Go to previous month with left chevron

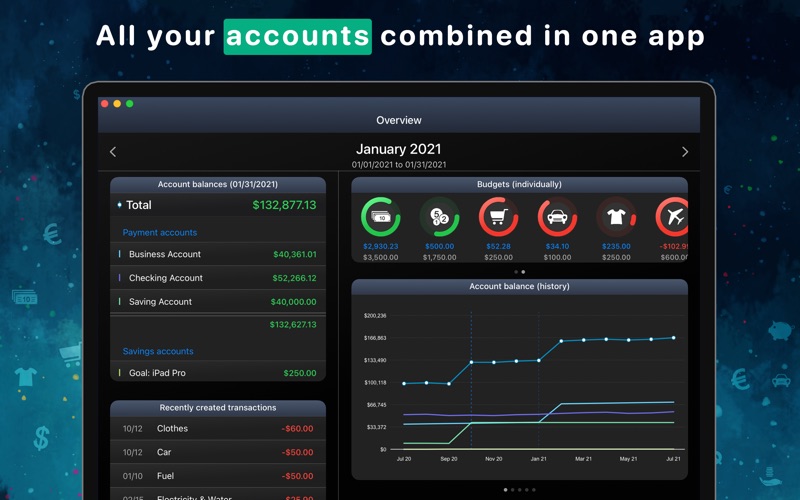[113, 152]
